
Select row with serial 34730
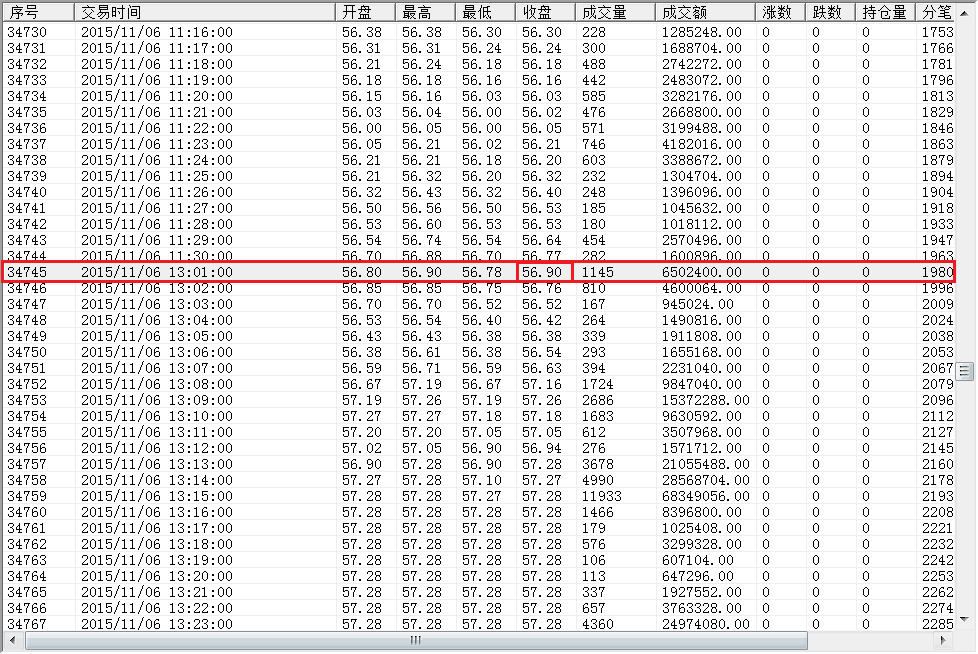coord(479,32)
